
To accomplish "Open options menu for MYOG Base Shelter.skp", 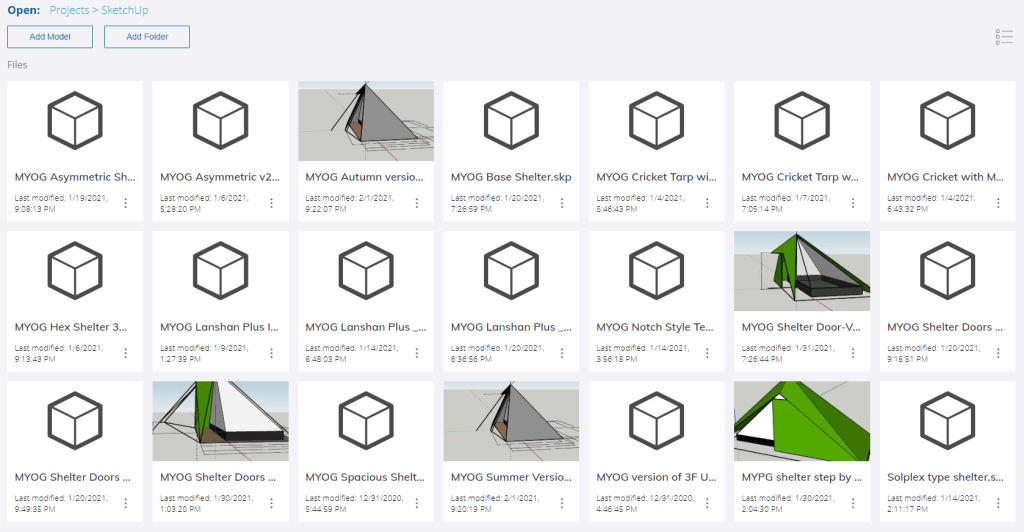I will (x=562, y=203).
